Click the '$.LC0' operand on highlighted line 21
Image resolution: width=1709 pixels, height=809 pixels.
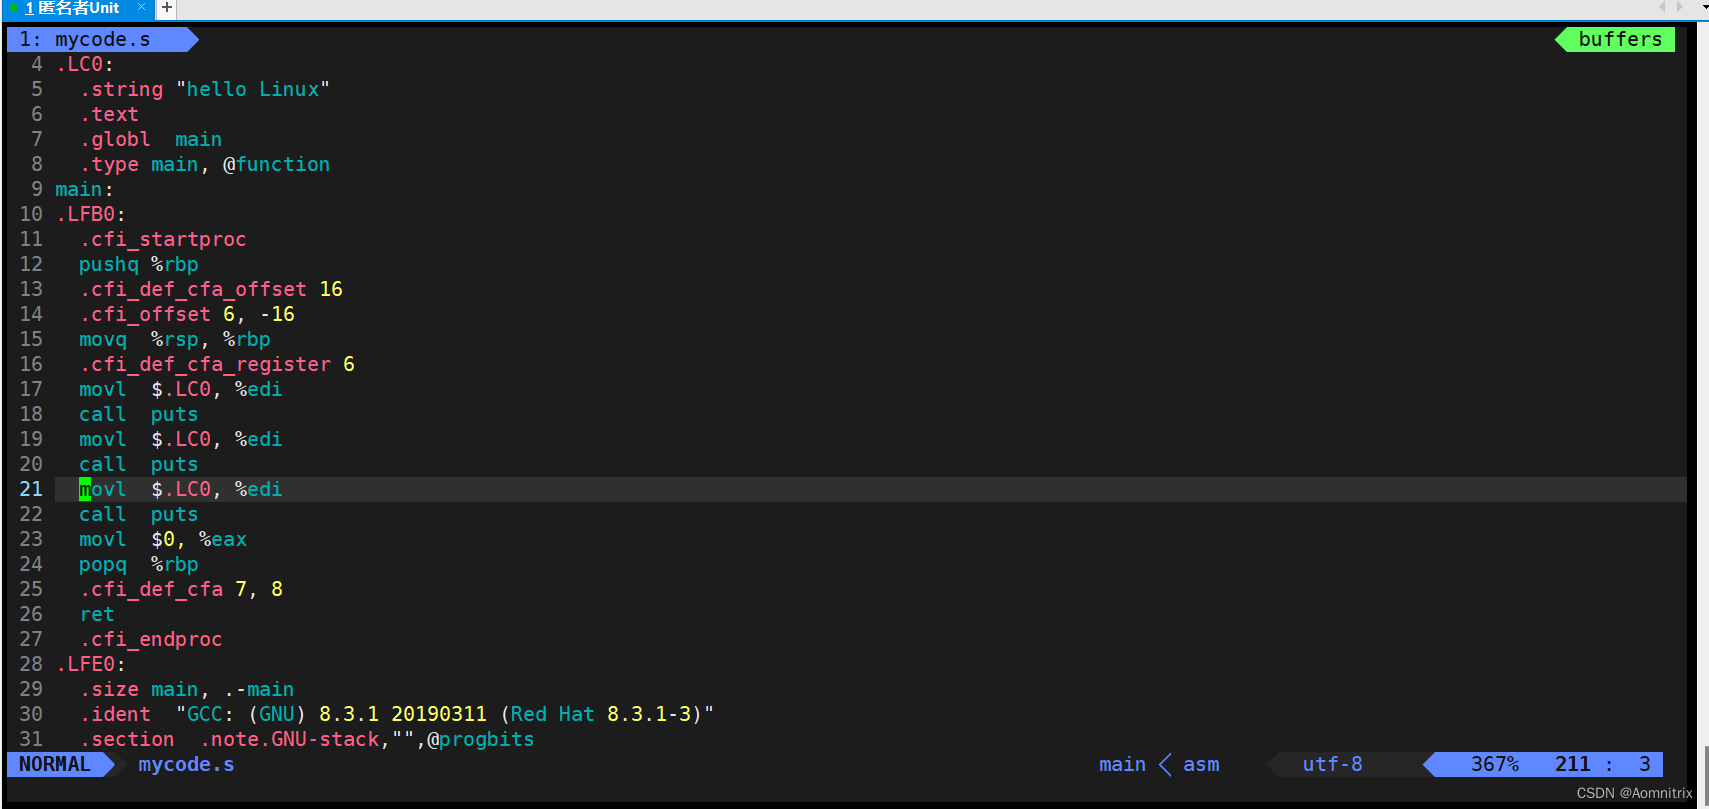pyautogui.click(x=181, y=489)
